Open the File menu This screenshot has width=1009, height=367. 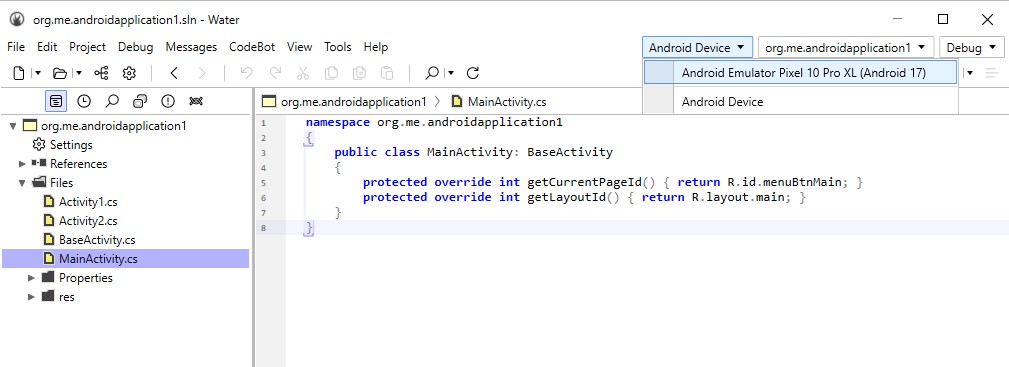(x=15, y=47)
